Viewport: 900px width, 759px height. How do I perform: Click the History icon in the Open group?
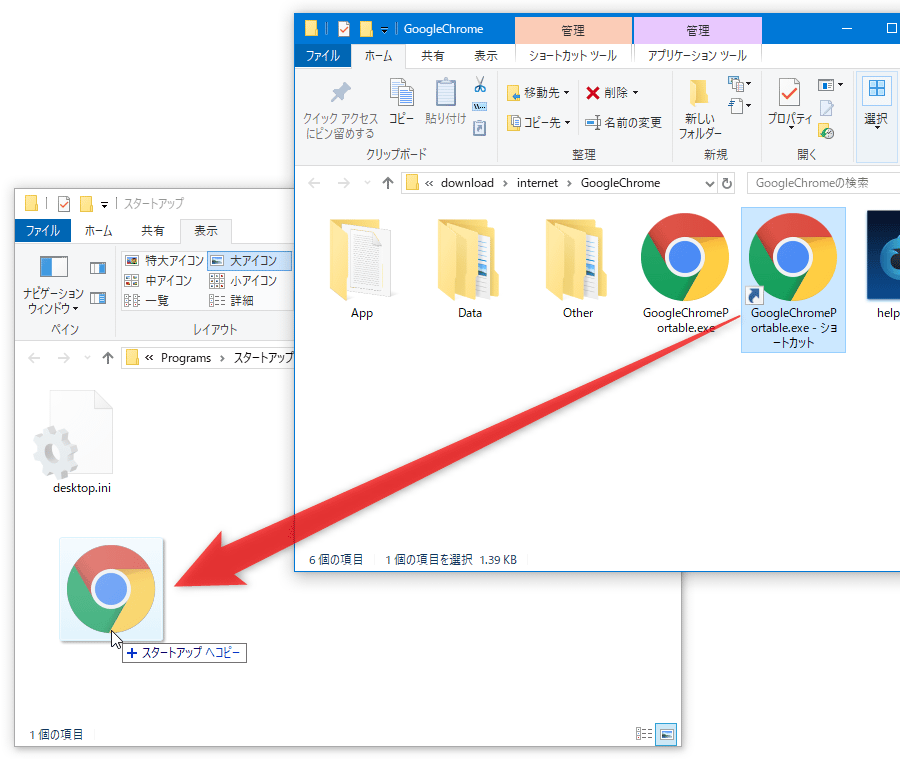click(827, 131)
